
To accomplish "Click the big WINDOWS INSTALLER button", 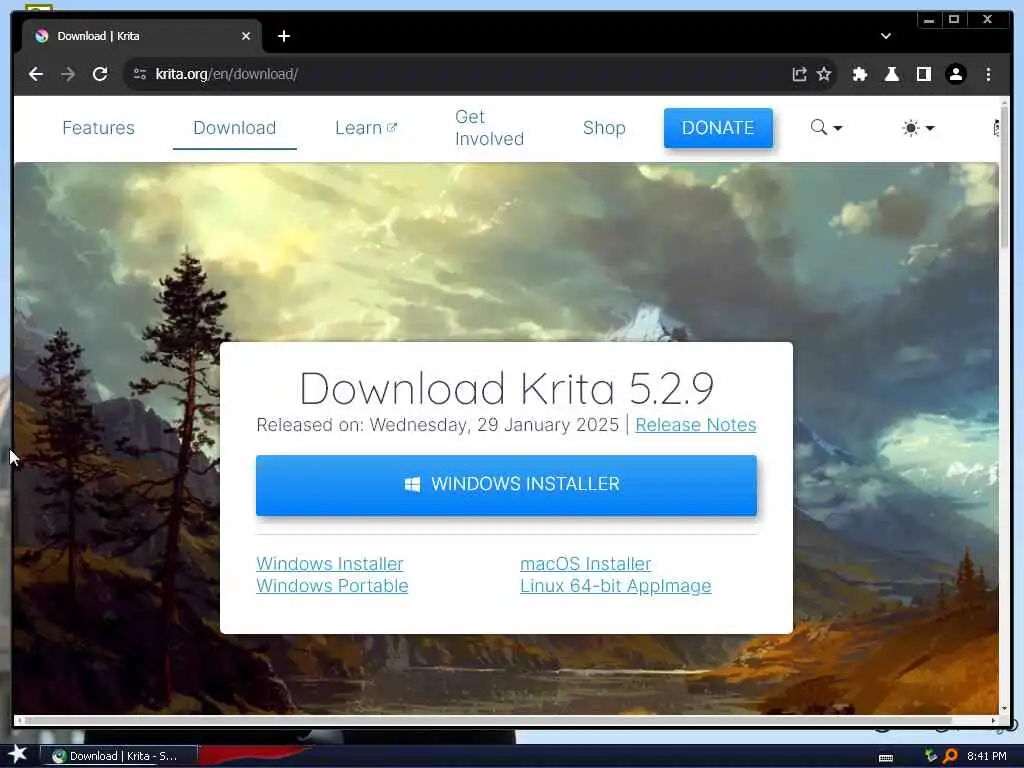I will pos(506,485).
